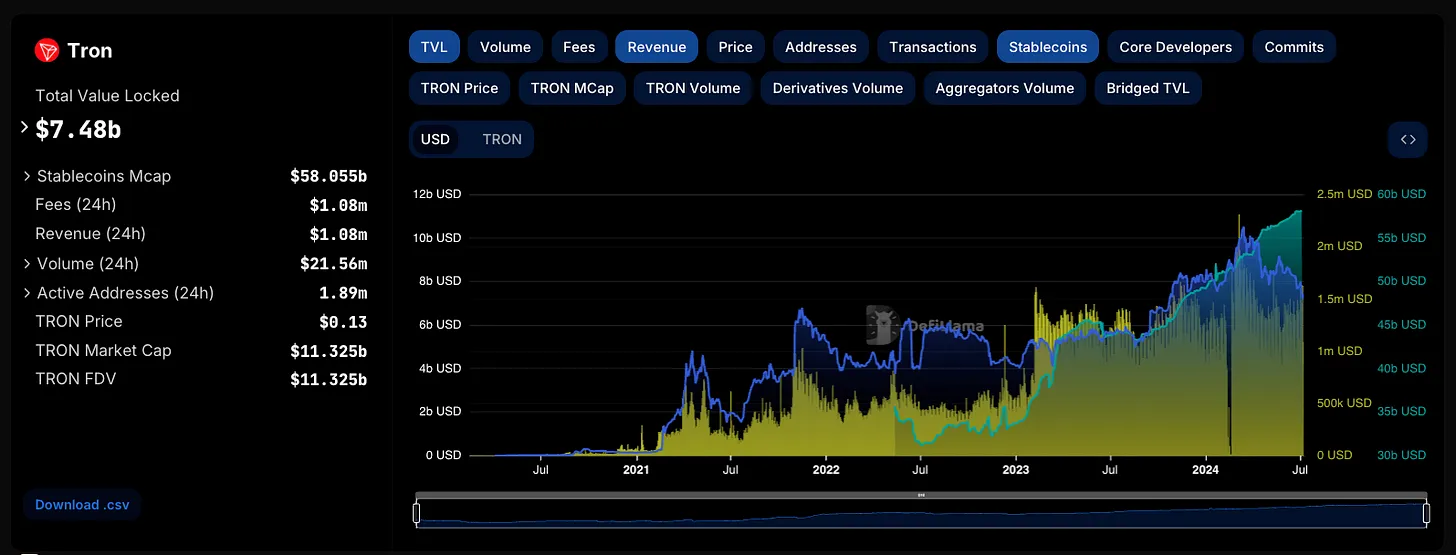Expand the Active Addresses (24h) row

pos(27,293)
